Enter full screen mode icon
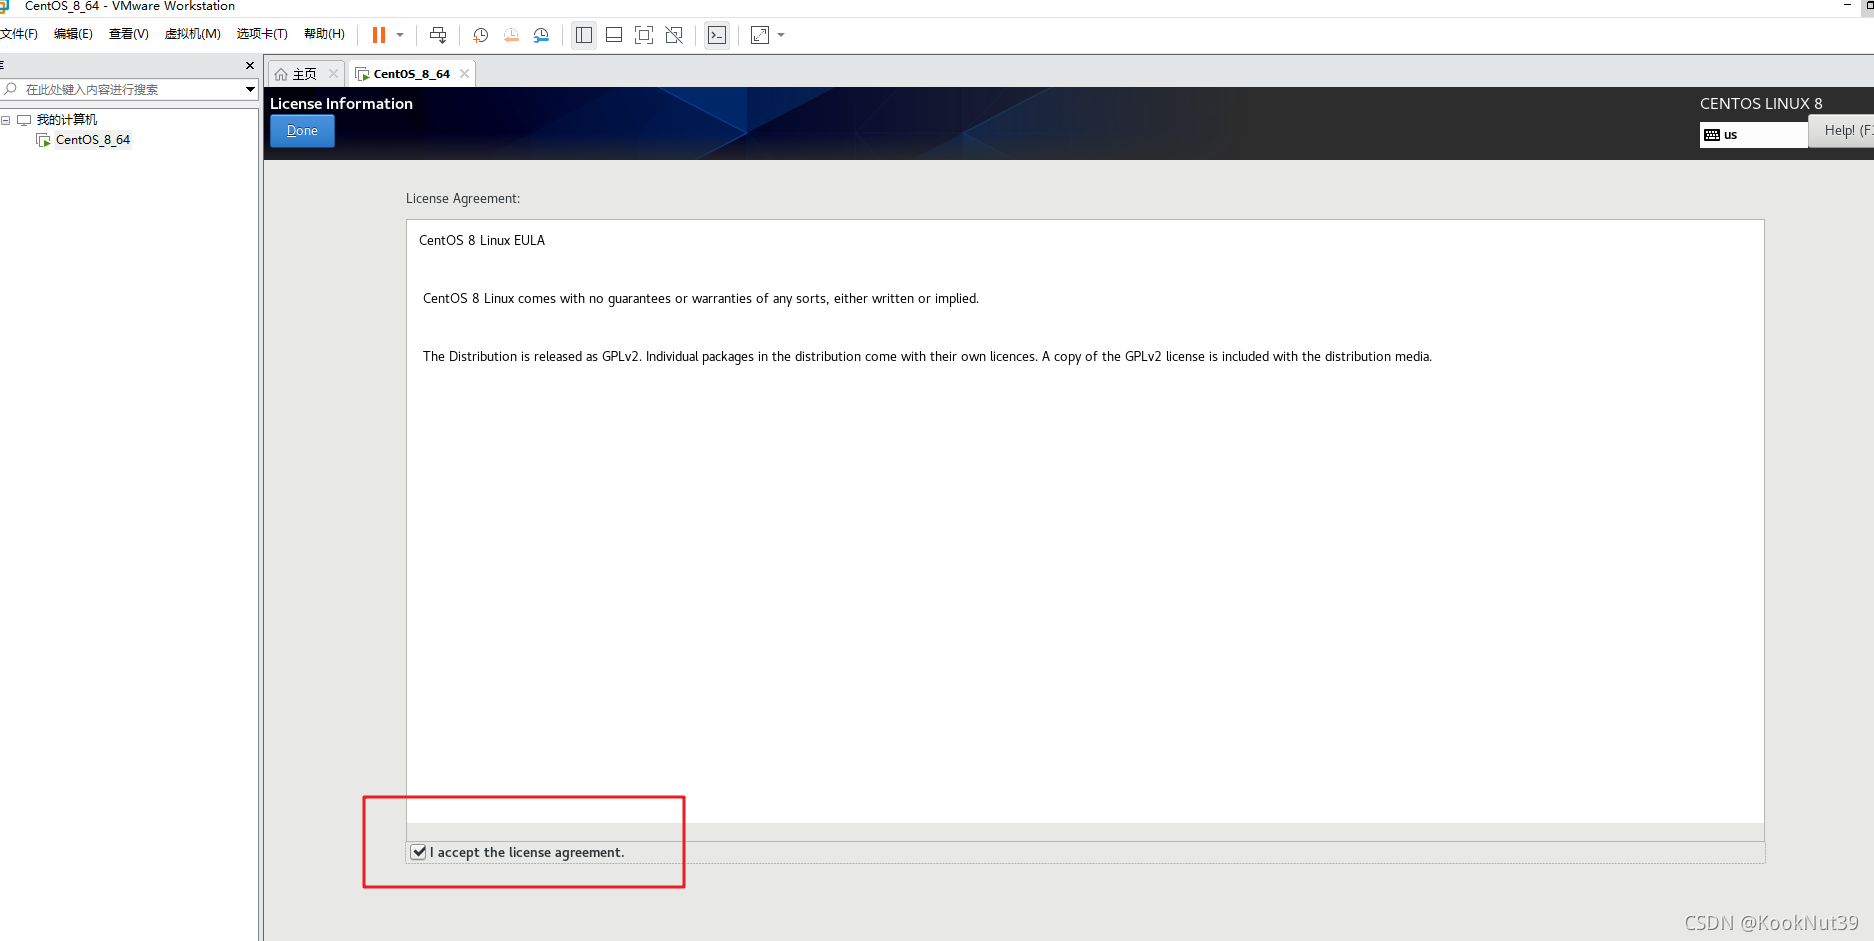This screenshot has width=1874, height=941. pyautogui.click(x=644, y=35)
